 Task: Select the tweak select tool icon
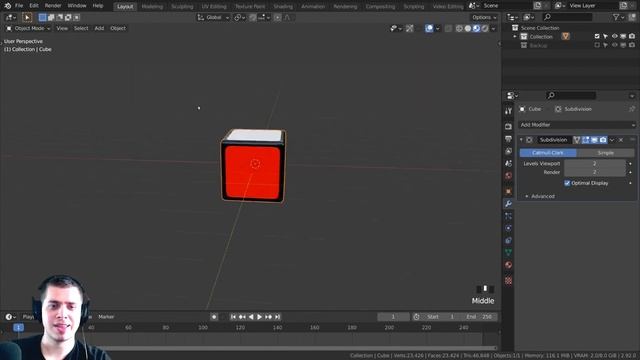[27, 18]
